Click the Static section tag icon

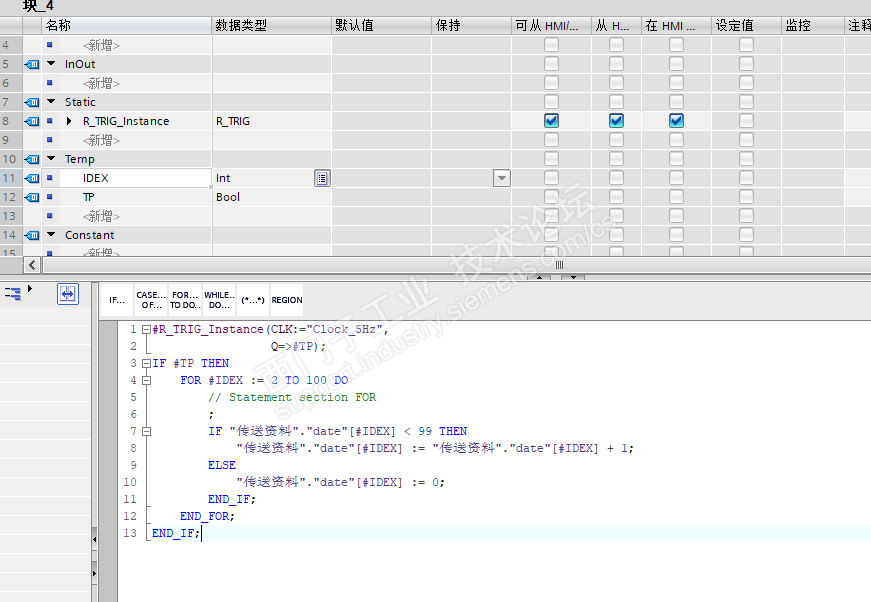pos(32,102)
